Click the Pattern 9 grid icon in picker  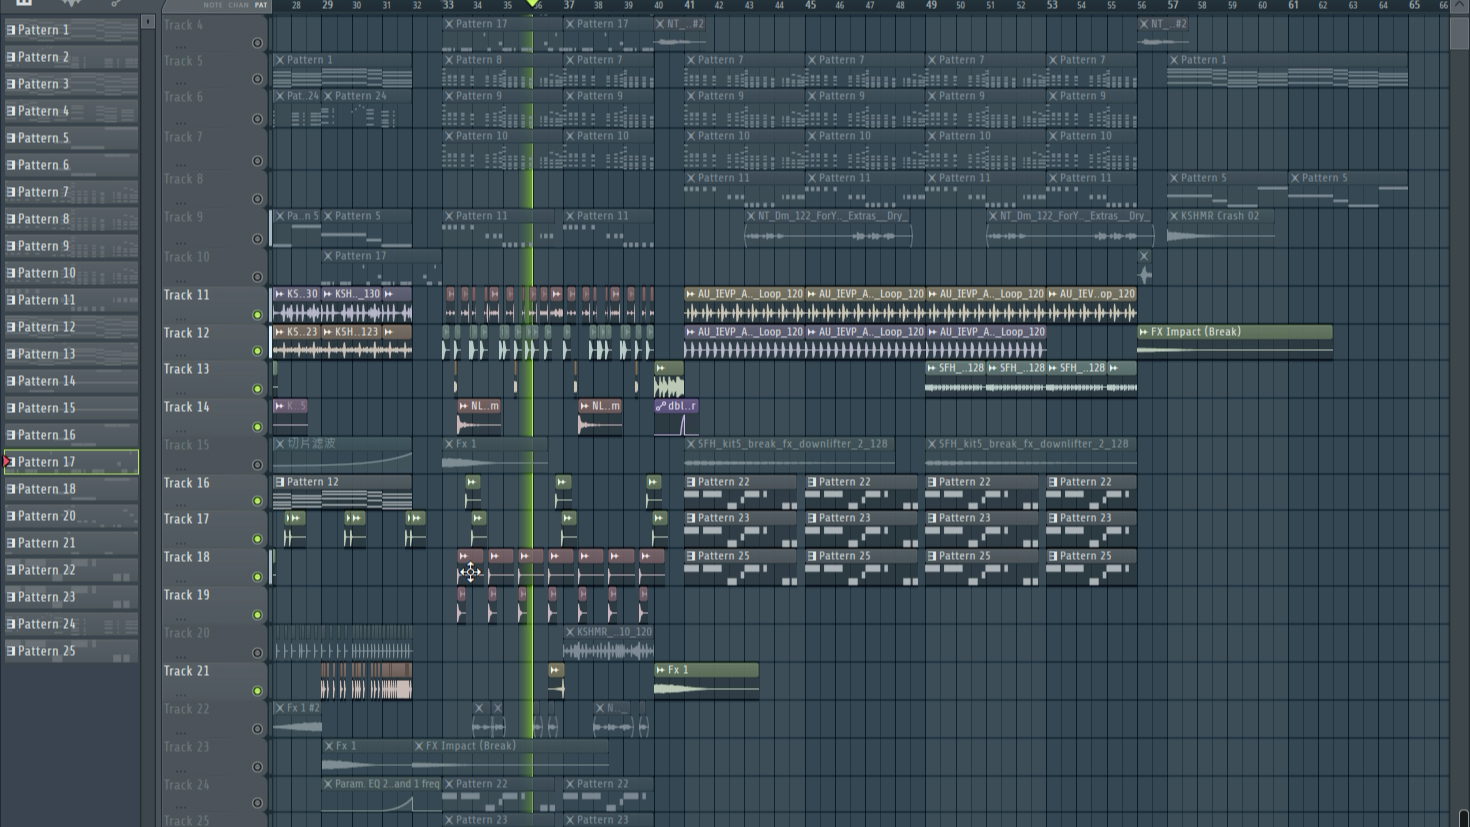11,246
